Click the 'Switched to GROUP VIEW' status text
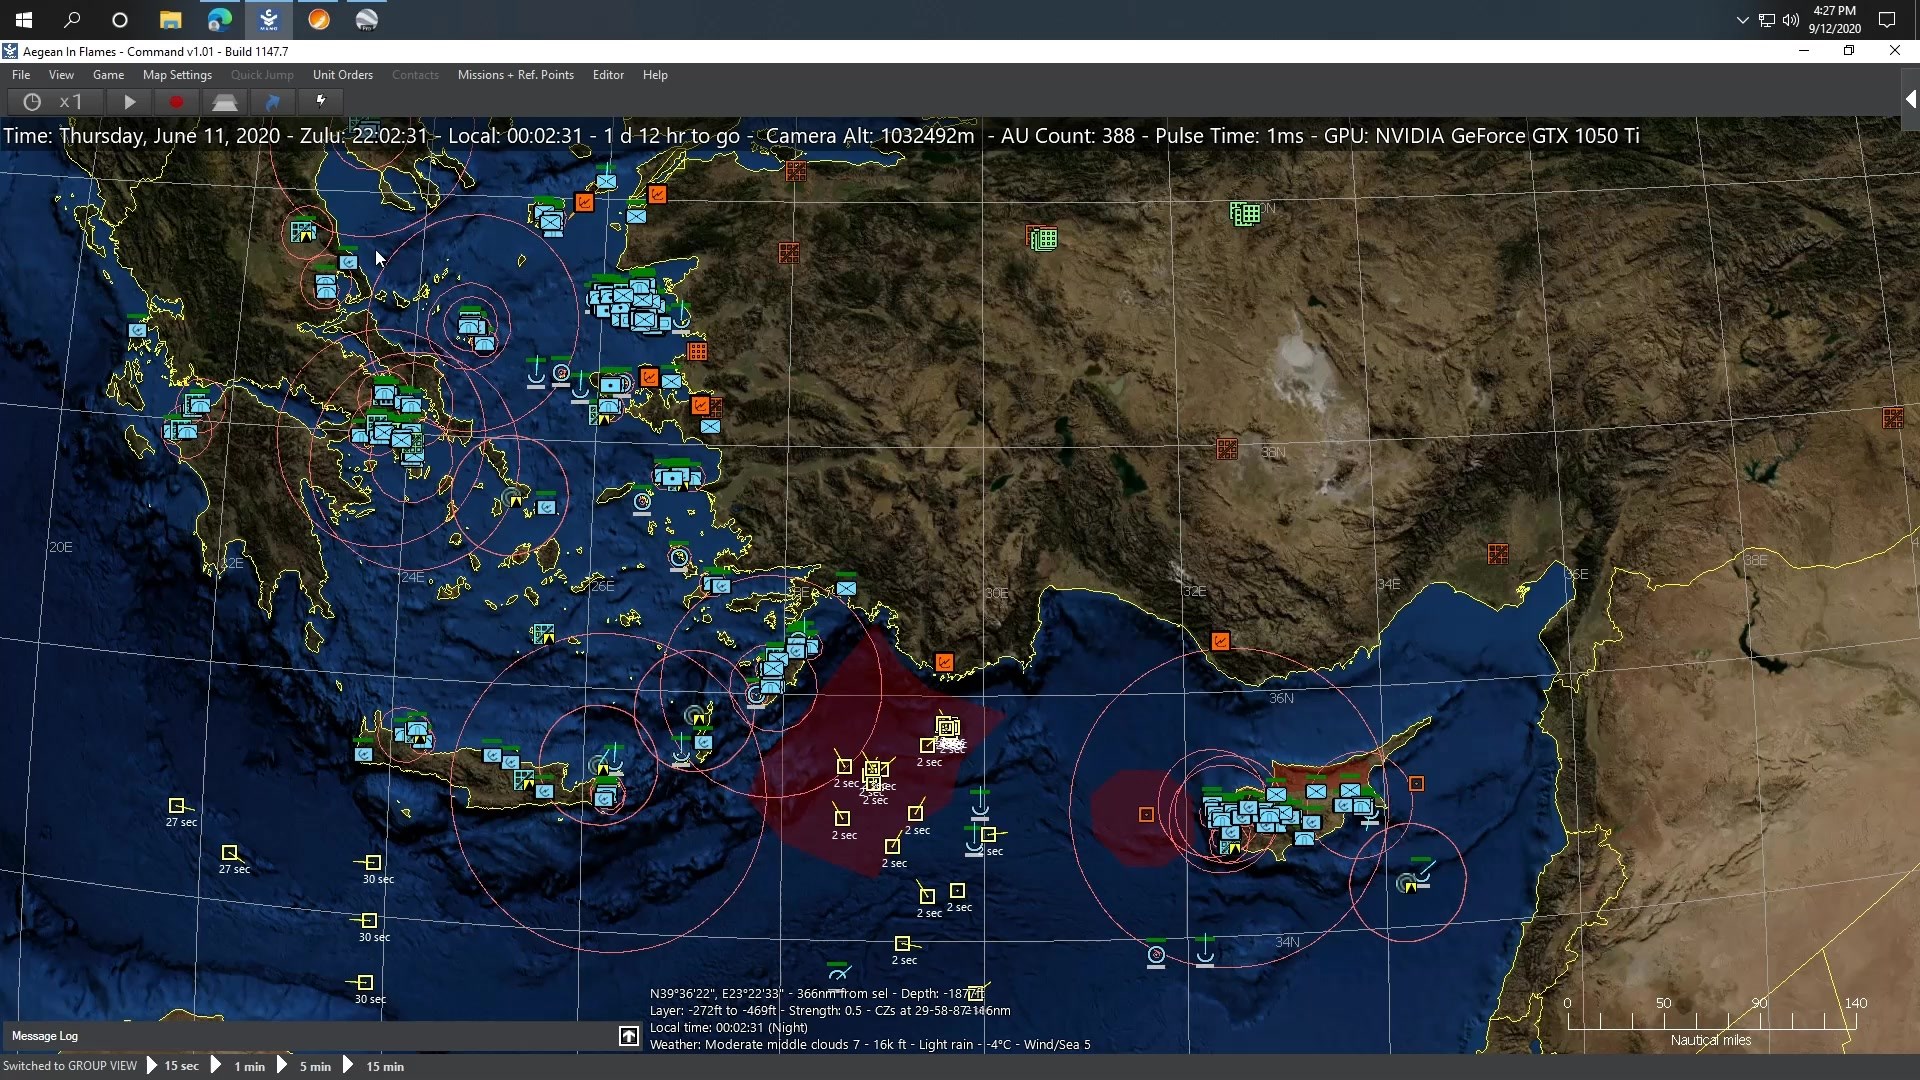Screen dimensions: 1920x1080 pyautogui.click(x=70, y=1066)
